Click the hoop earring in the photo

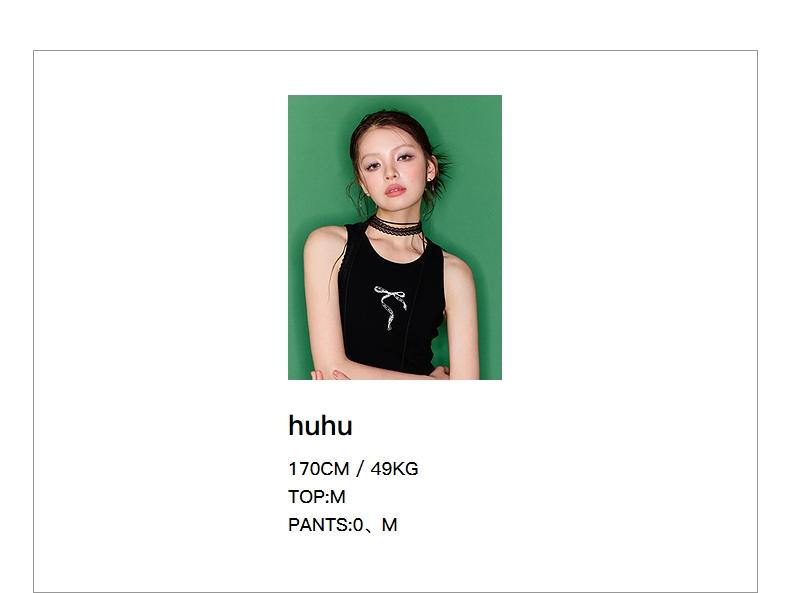click(x=363, y=203)
